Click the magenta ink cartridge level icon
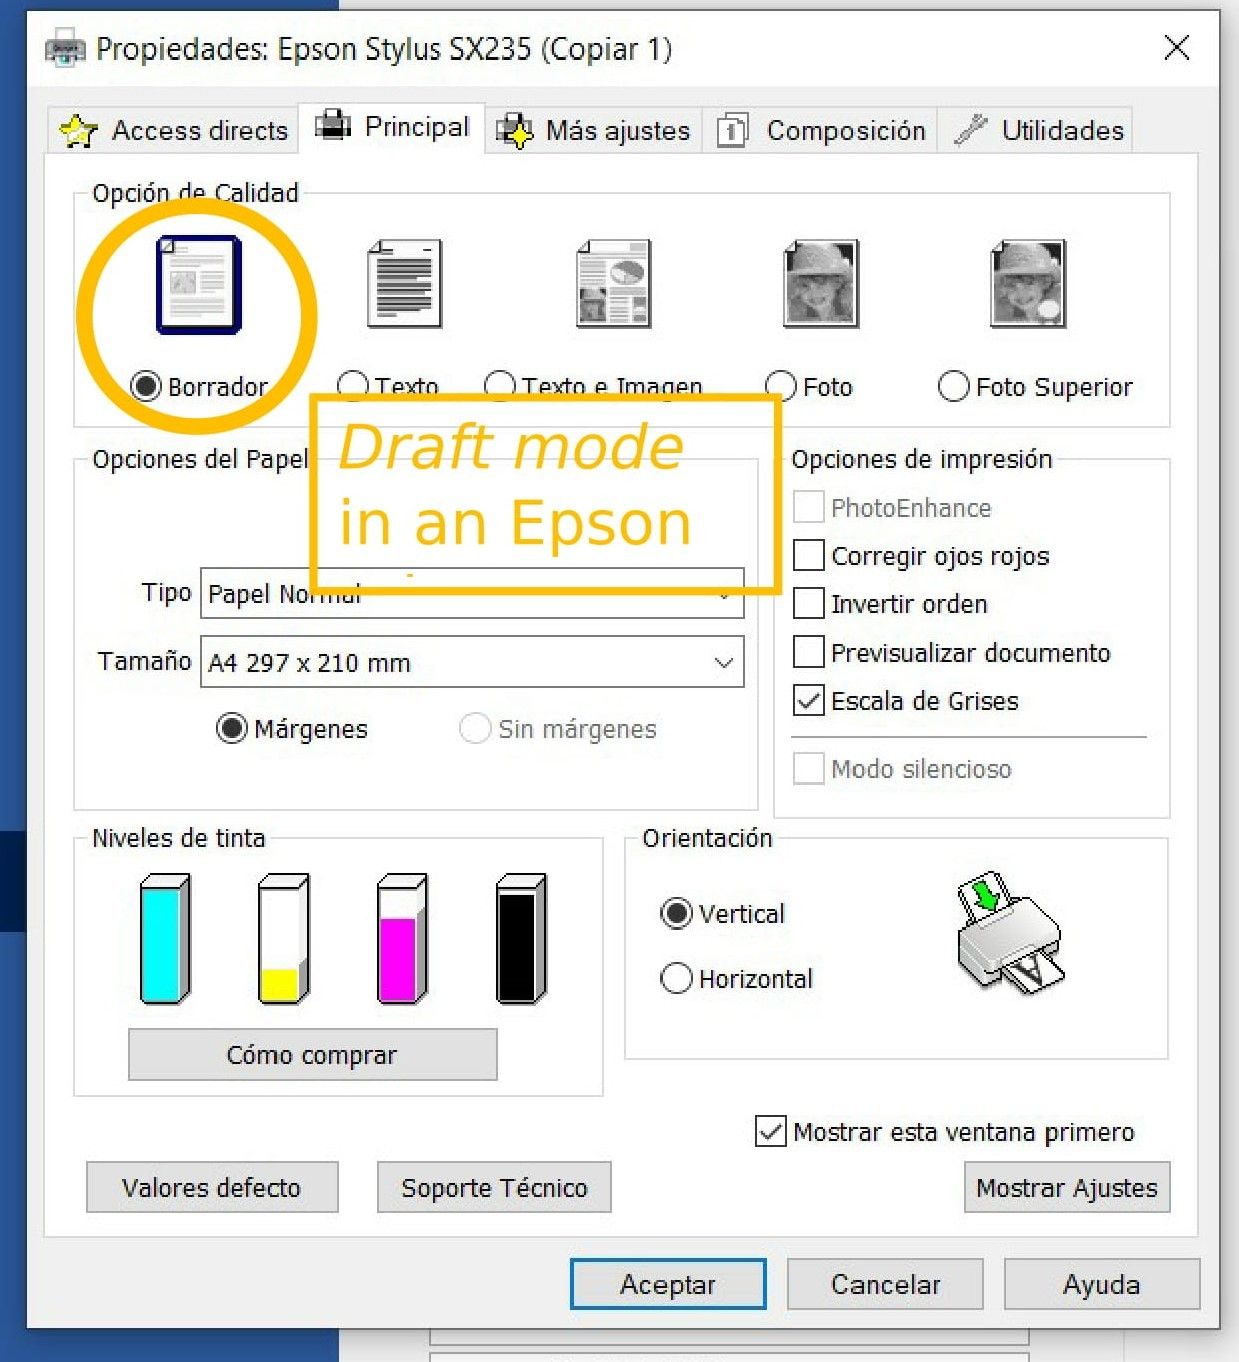 coord(402,938)
